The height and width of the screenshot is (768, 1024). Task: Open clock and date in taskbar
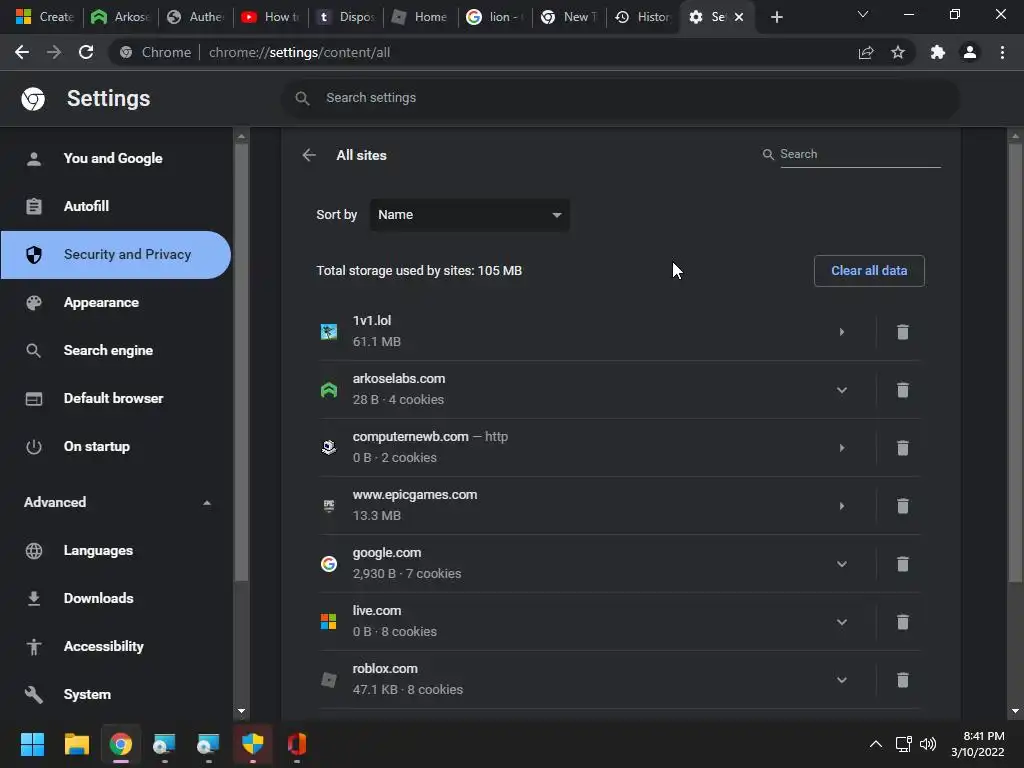[978, 744]
